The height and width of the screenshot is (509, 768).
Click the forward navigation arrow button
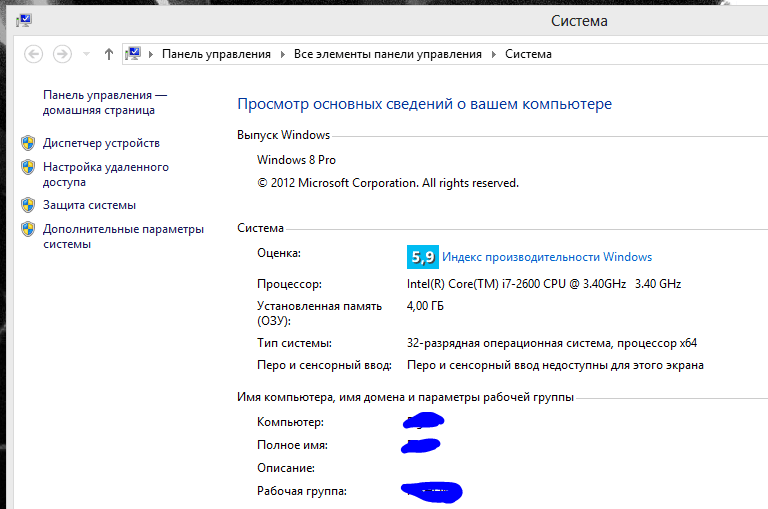[x=62, y=54]
